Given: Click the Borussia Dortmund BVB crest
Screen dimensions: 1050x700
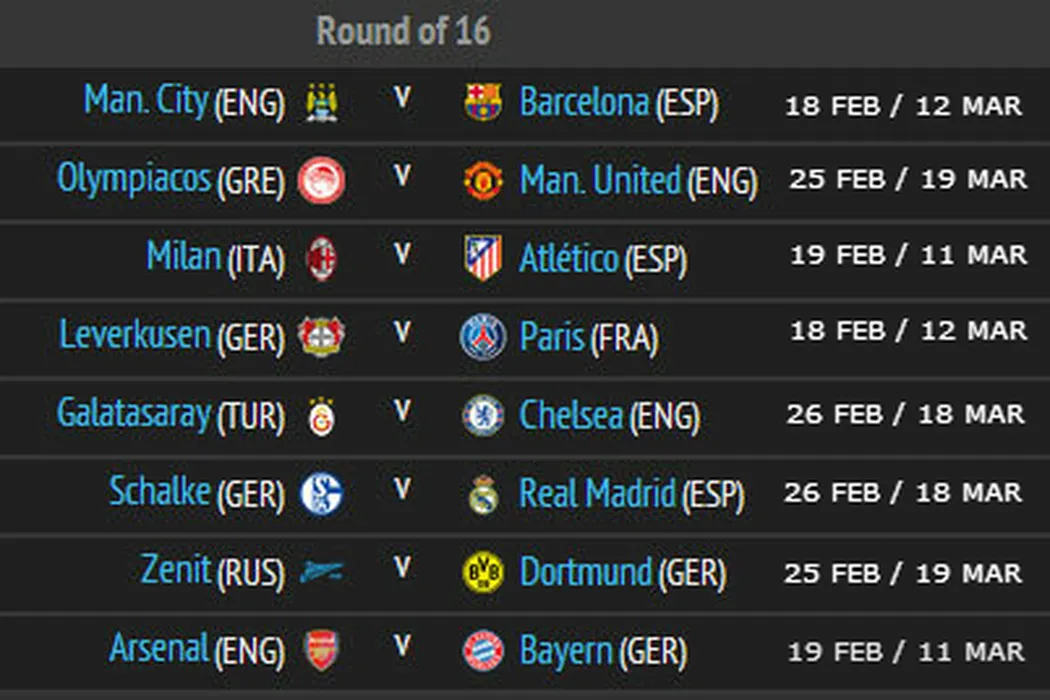Looking at the screenshot, I should (x=484, y=572).
